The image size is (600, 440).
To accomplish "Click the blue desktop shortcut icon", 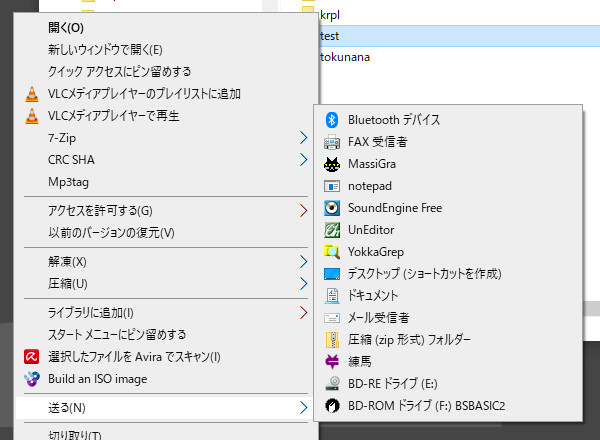I will tap(332, 274).
